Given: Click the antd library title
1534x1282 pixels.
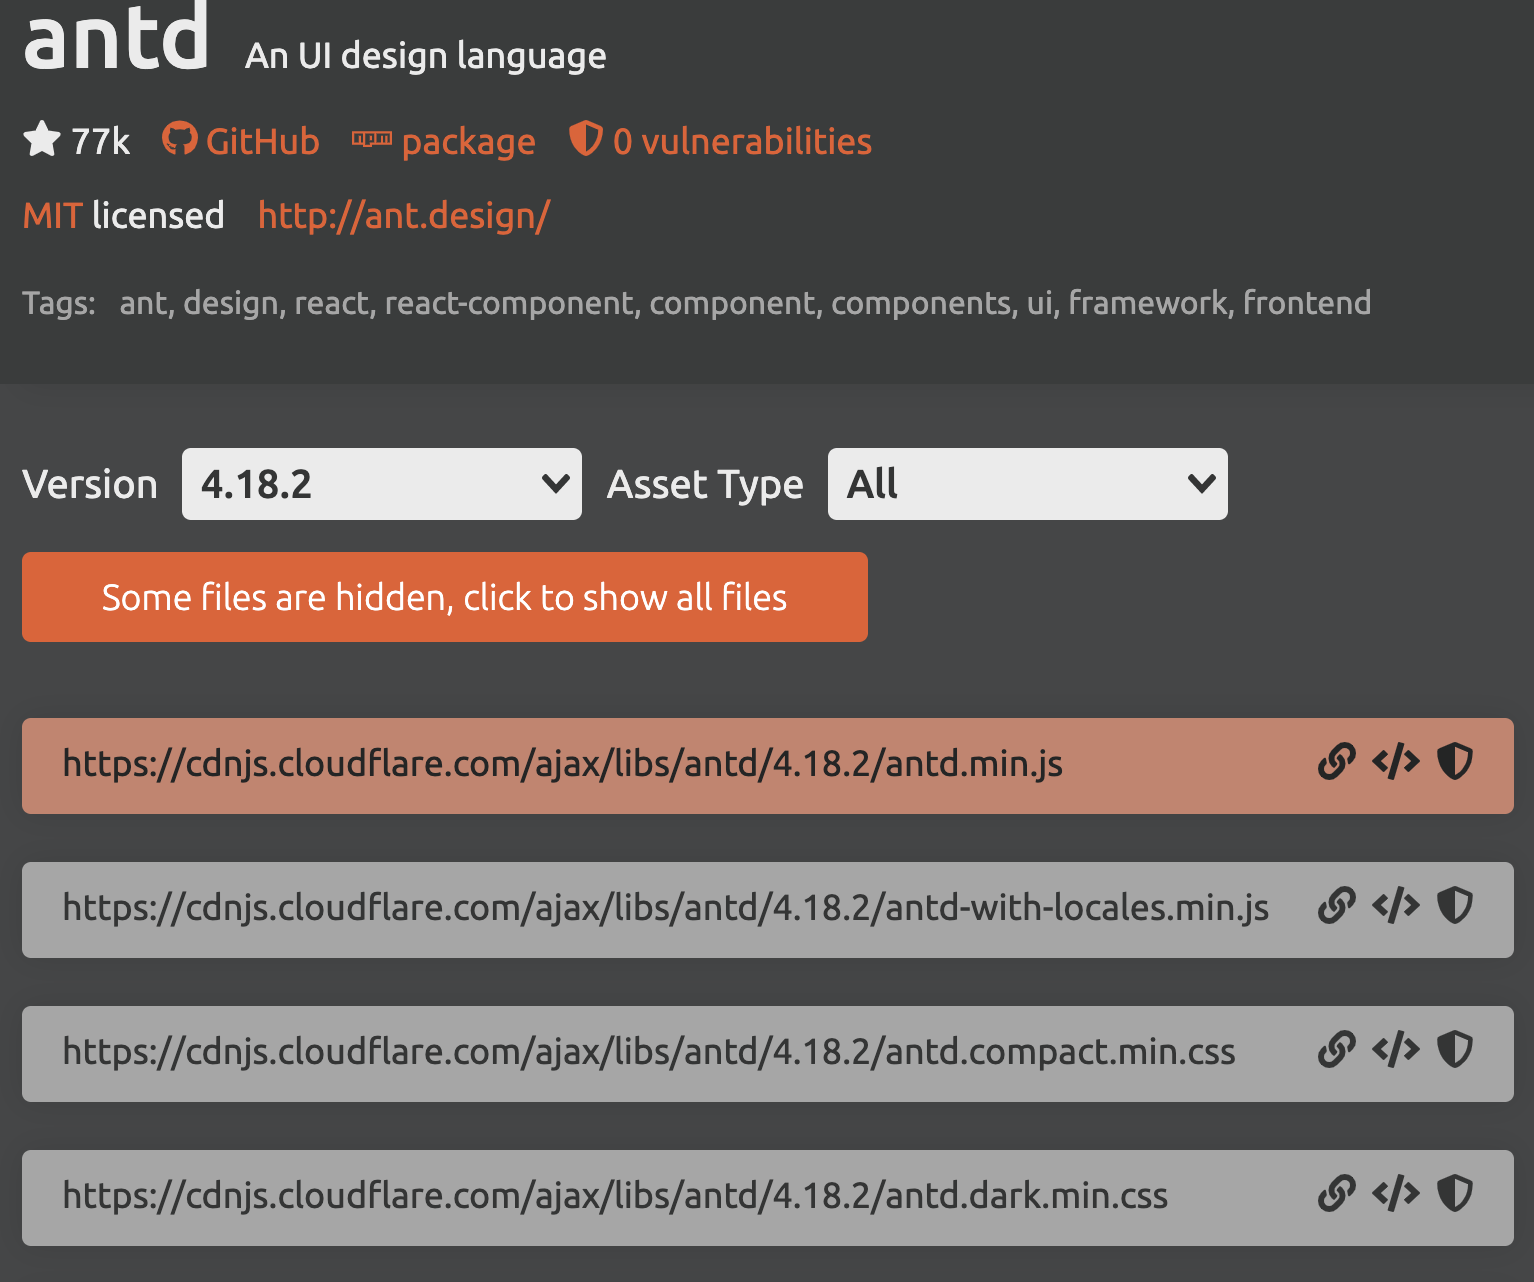Looking at the screenshot, I should point(116,36).
